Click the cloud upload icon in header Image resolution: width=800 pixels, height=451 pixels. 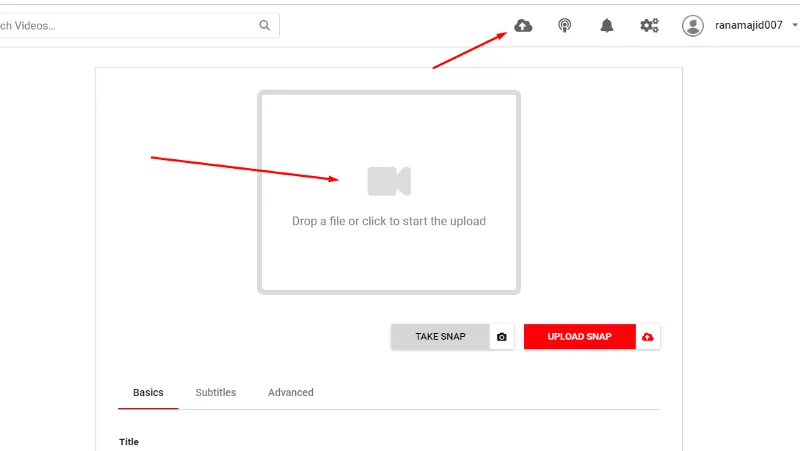tap(523, 26)
